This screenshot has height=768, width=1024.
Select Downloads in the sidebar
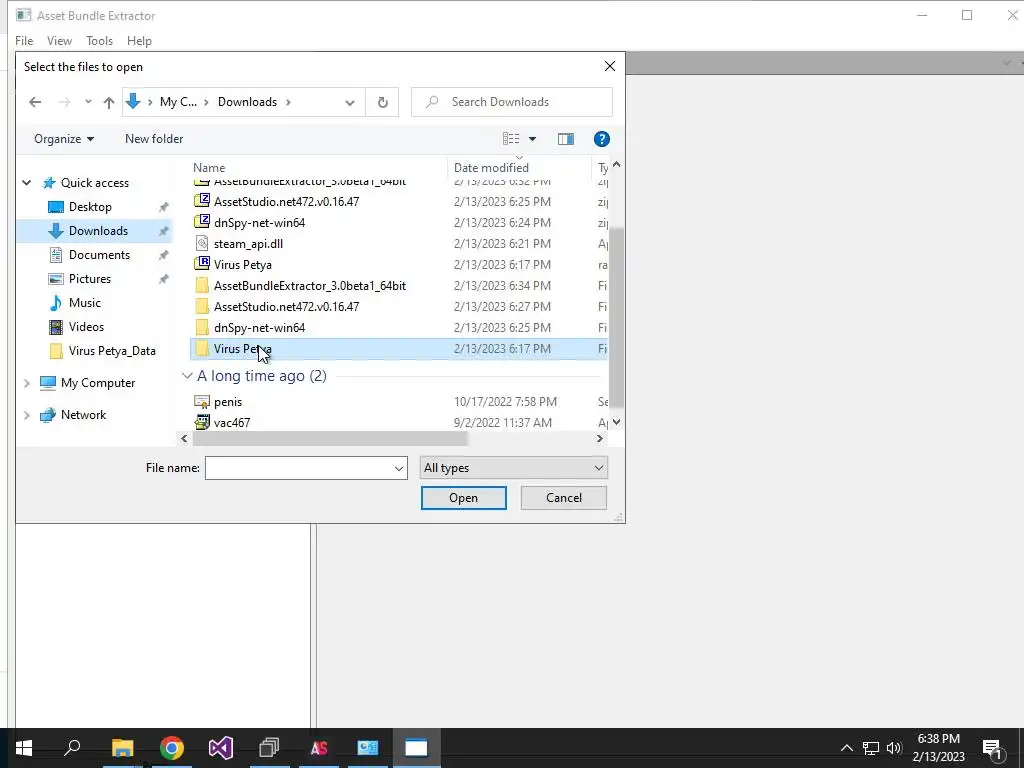pyautogui.click(x=98, y=231)
